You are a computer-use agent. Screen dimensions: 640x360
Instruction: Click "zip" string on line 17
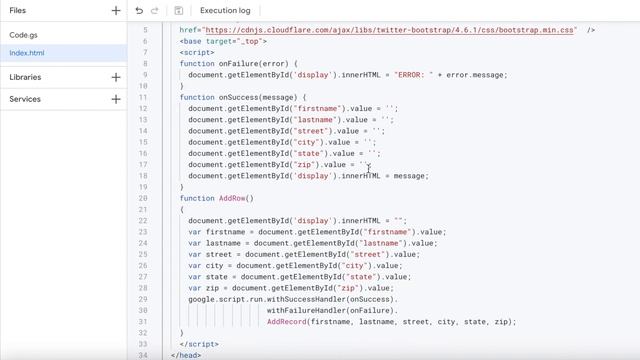coord(304,164)
